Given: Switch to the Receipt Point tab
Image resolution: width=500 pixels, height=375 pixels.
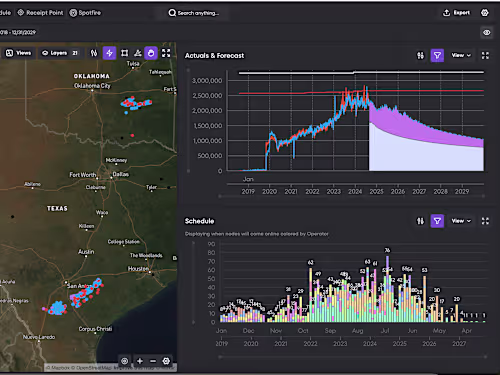Looking at the screenshot, I should click(x=40, y=13).
